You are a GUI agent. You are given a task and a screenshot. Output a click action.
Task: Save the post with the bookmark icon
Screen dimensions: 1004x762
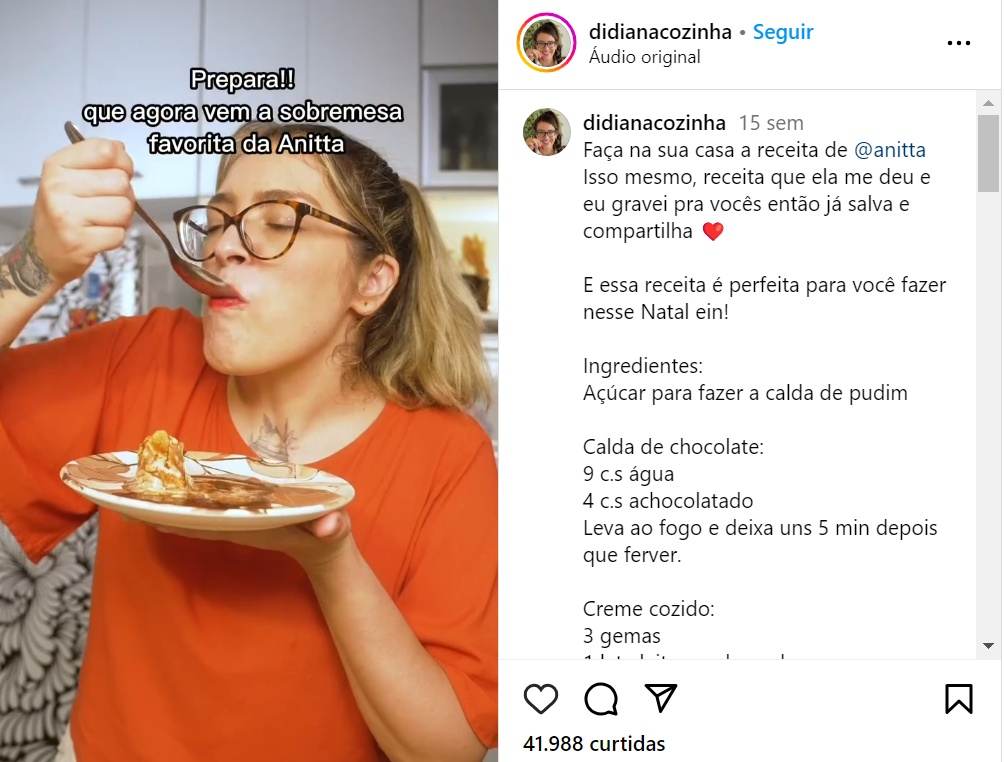(x=959, y=699)
